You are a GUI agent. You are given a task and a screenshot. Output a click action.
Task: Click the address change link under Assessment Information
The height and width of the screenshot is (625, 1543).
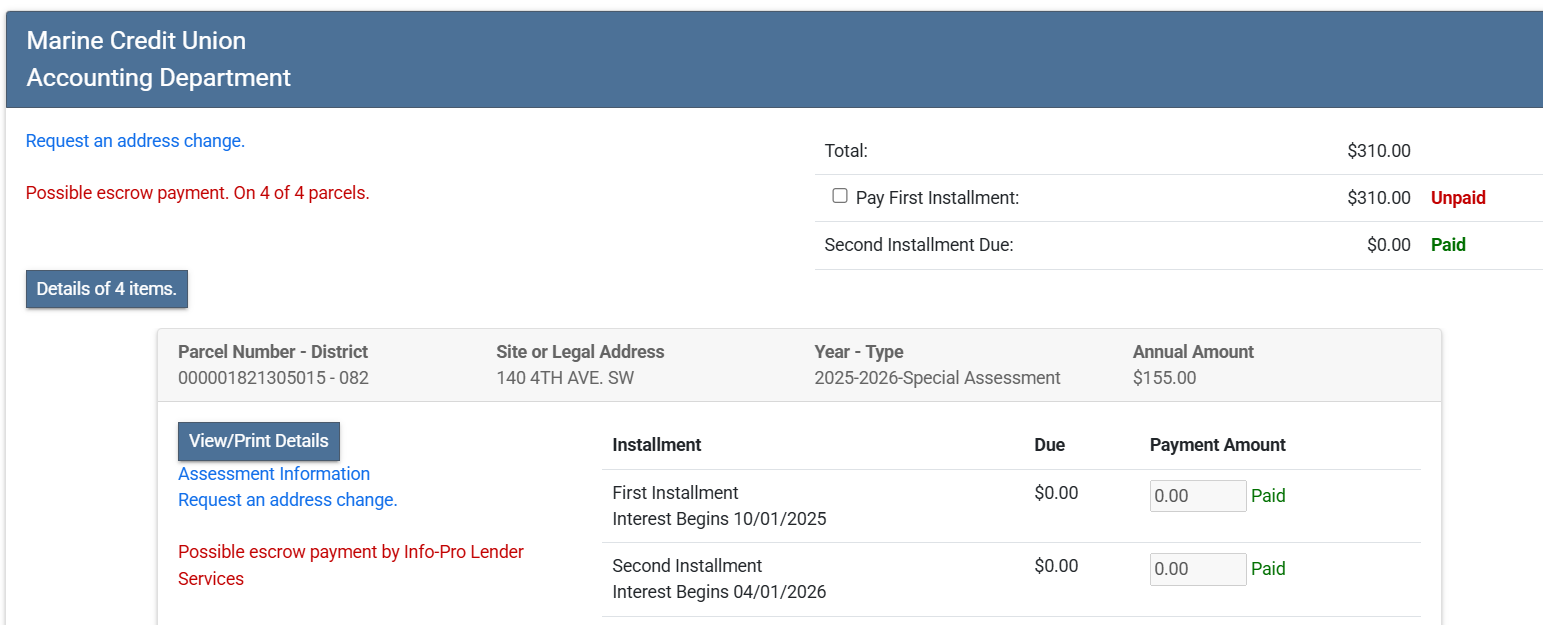pyautogui.click(x=288, y=500)
